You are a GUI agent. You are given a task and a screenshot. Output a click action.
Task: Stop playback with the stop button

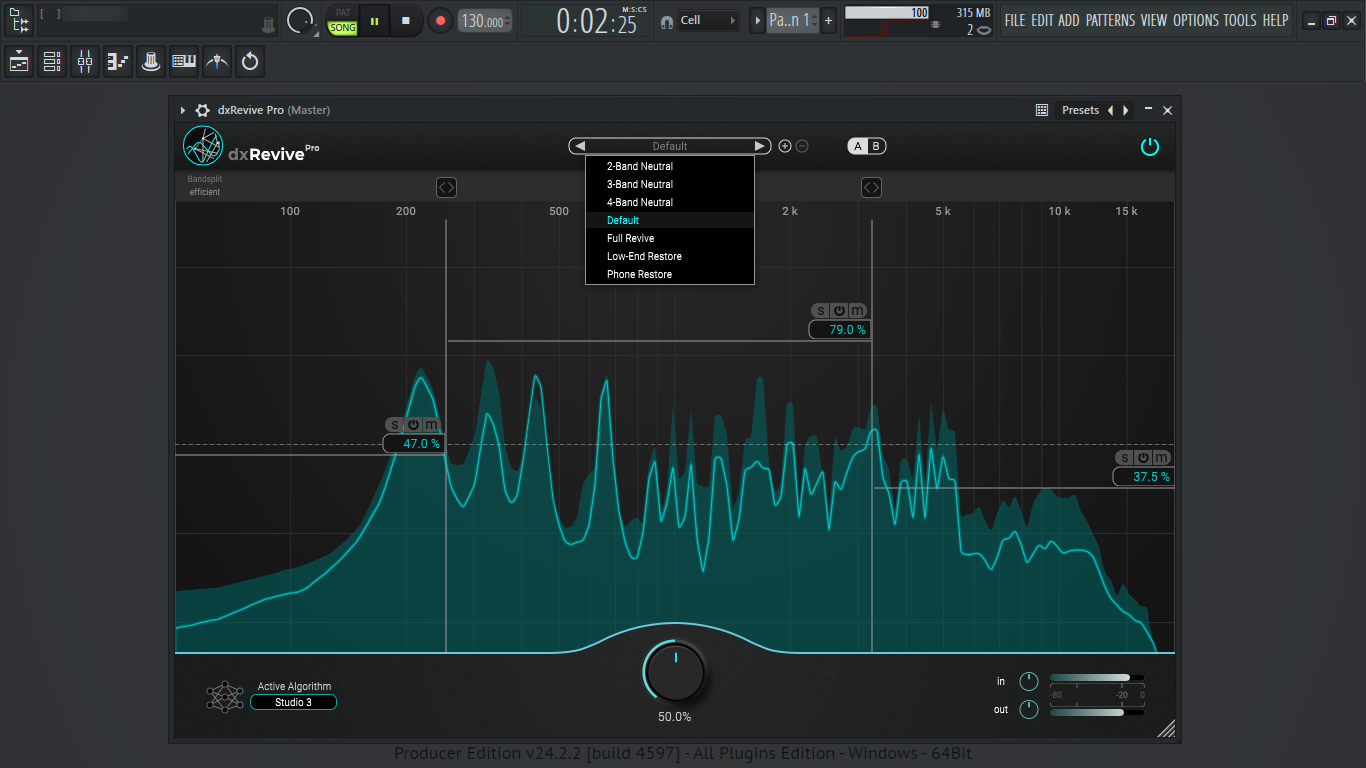pyautogui.click(x=405, y=20)
